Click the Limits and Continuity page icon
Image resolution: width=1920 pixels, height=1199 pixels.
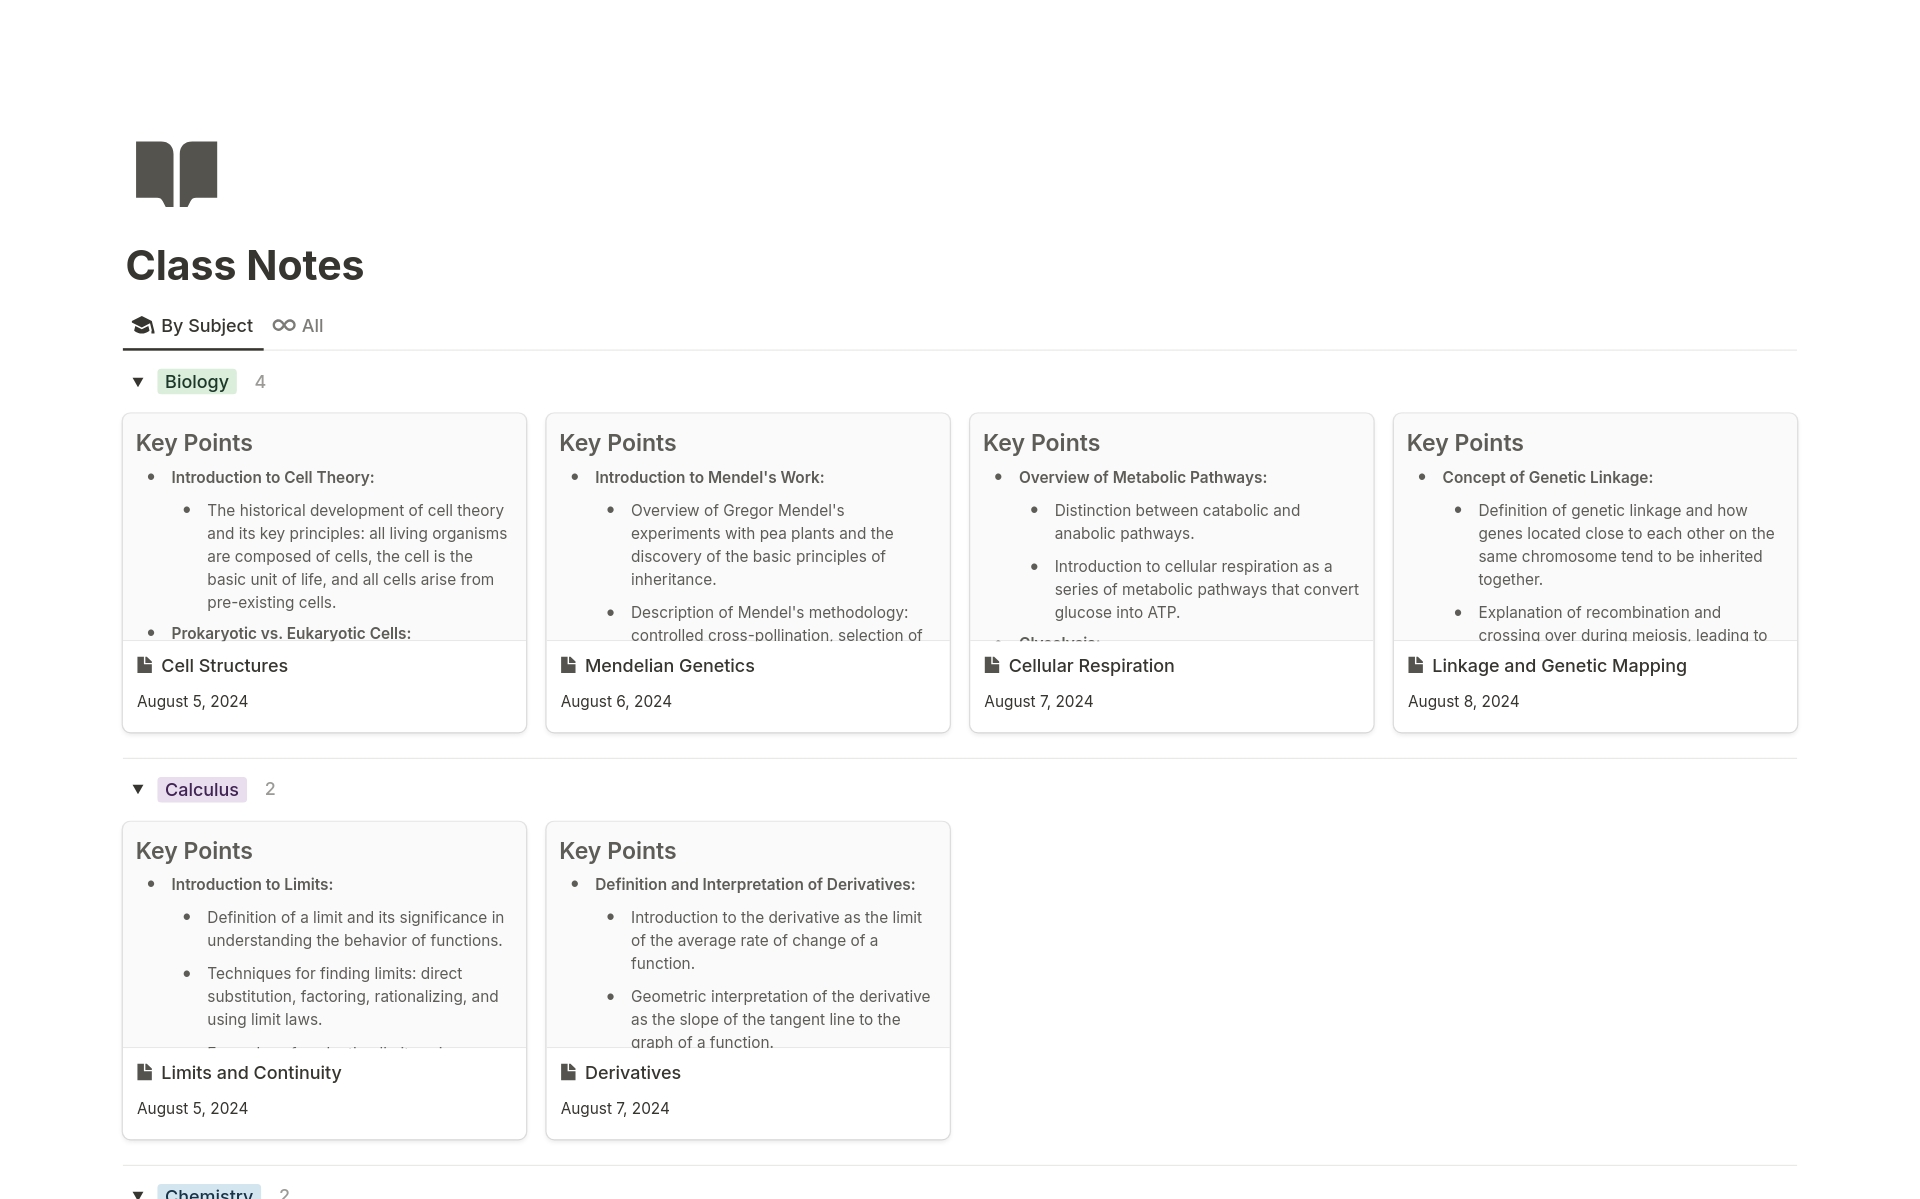tap(145, 1073)
